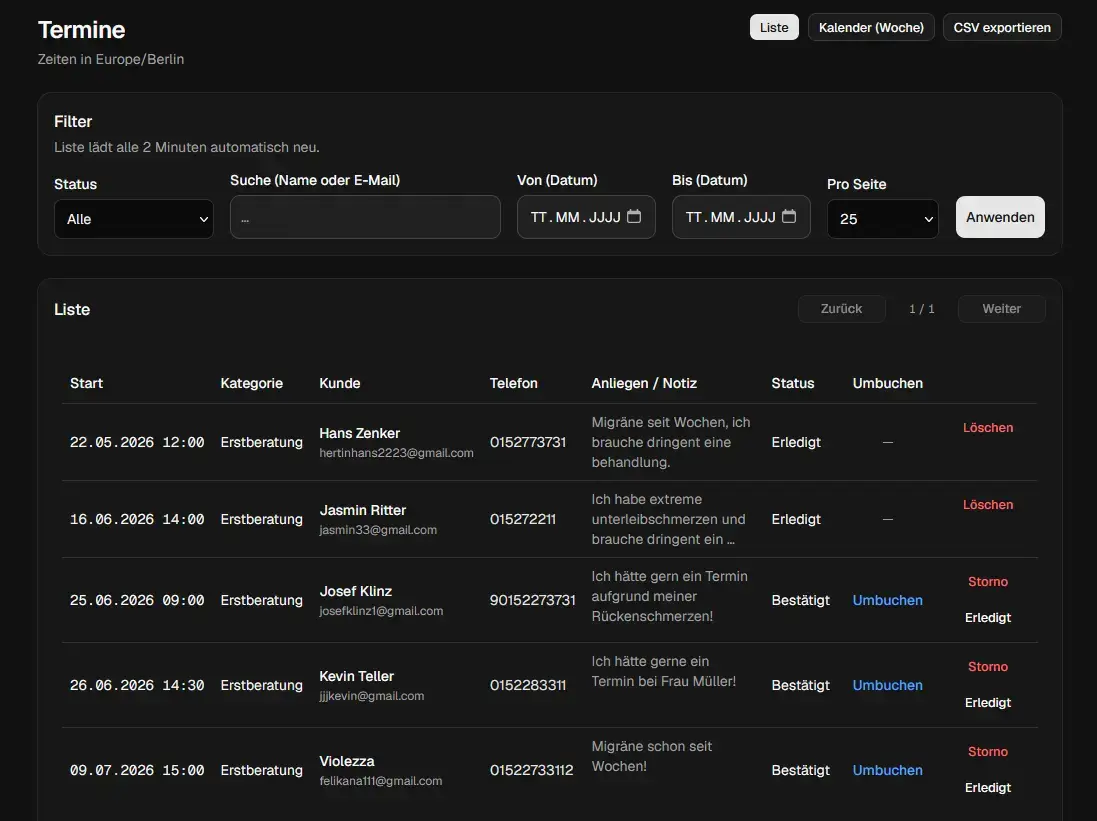Select email josefklinz1@gmail.com
The width and height of the screenshot is (1097, 821).
(381, 611)
